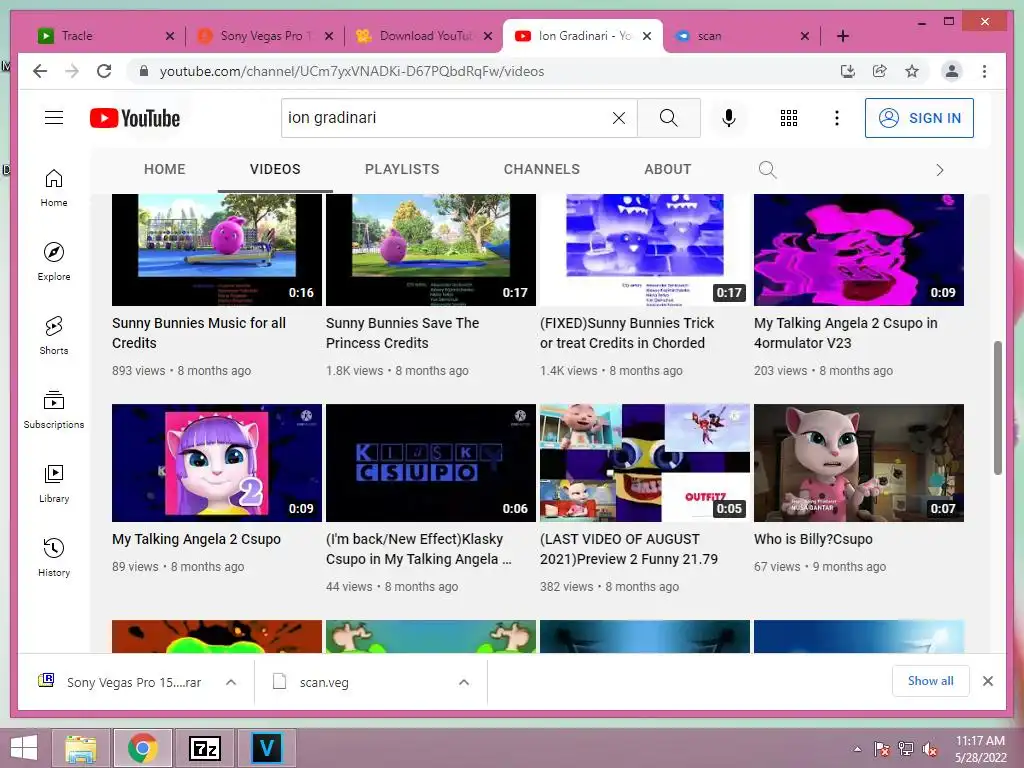Screen dimensions: 1024x768
Task: Open History in the sidebar
Action: 54,557
